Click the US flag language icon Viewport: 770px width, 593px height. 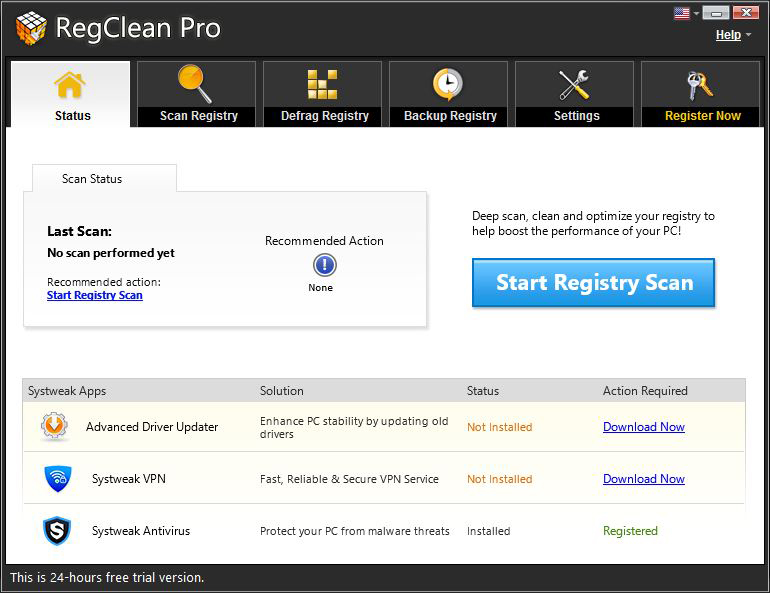[682, 13]
